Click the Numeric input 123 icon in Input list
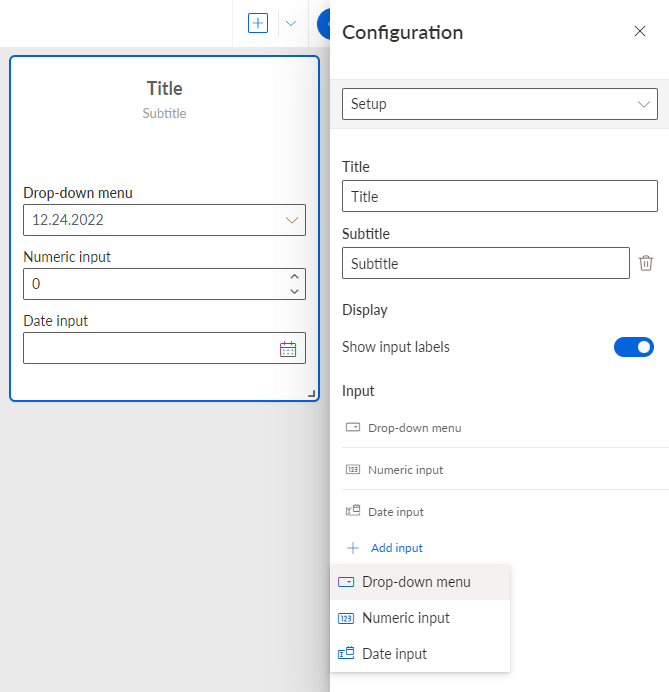 353,469
